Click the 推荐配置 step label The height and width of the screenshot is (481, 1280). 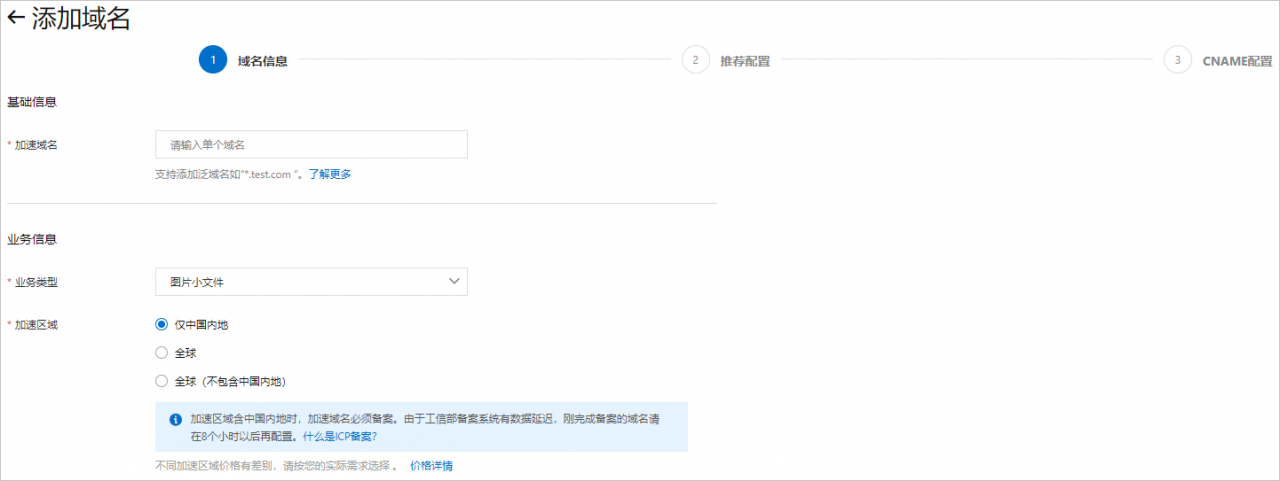click(745, 61)
